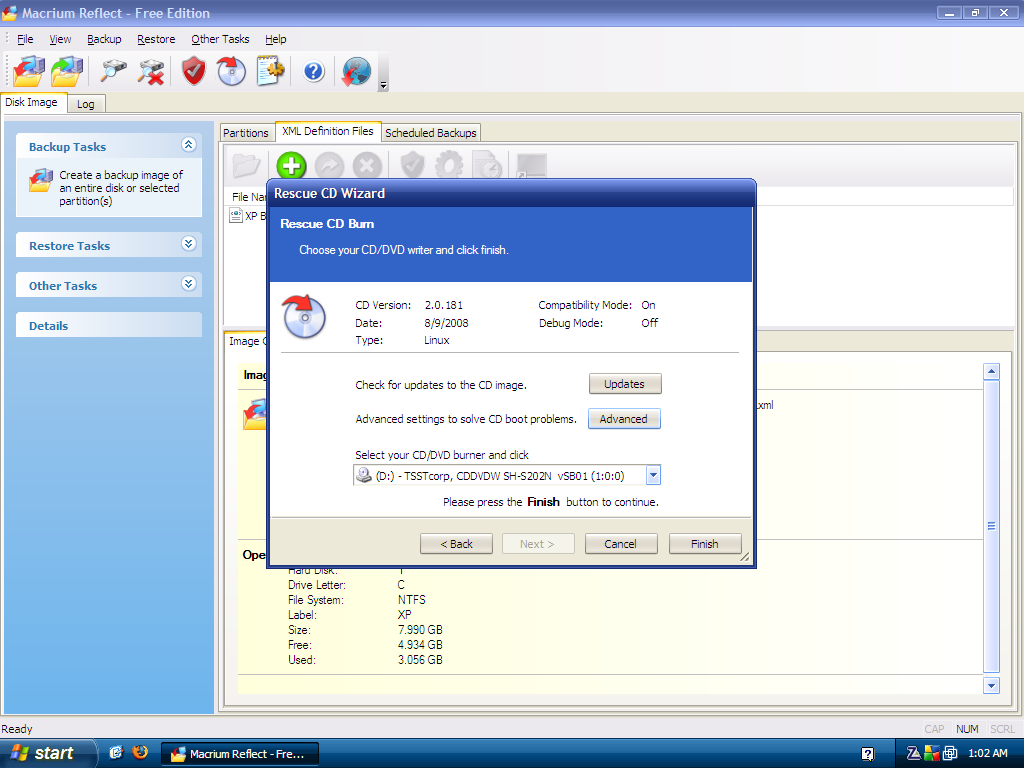Click the greyed open folder icon in XML toolbar
The image size is (1024, 768).
[x=246, y=165]
